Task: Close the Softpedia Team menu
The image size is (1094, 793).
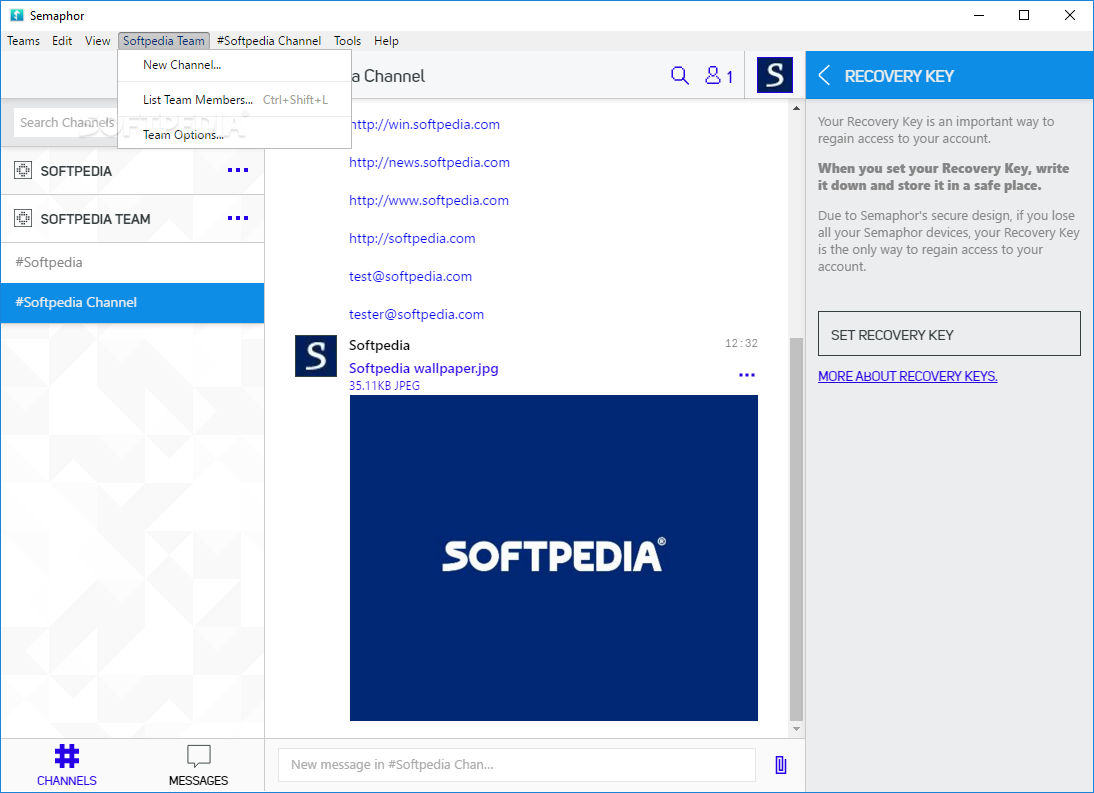Action: click(164, 40)
